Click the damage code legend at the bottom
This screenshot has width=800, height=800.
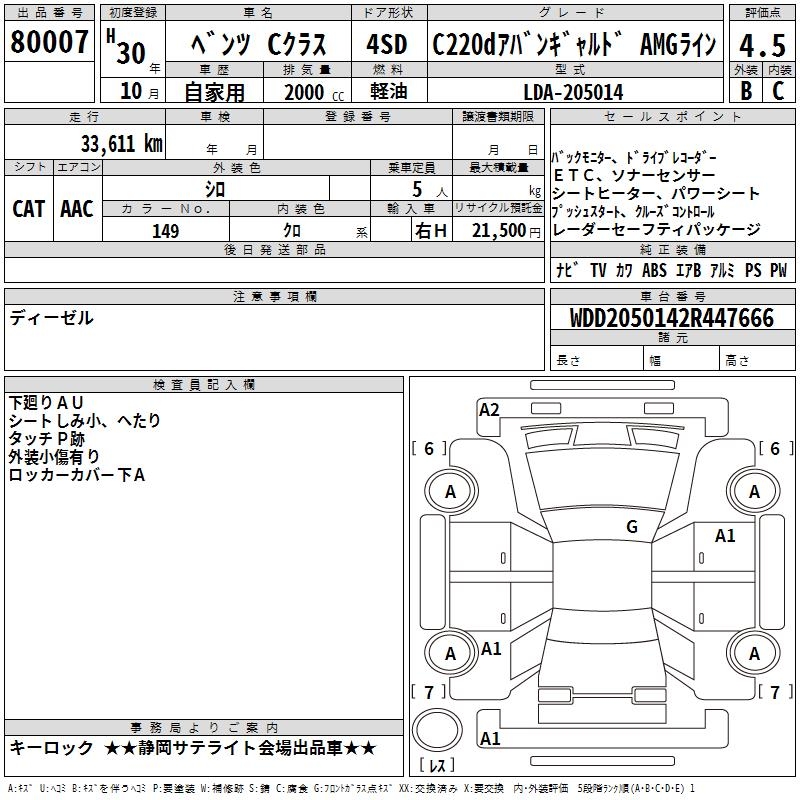pyautogui.click(x=352, y=788)
